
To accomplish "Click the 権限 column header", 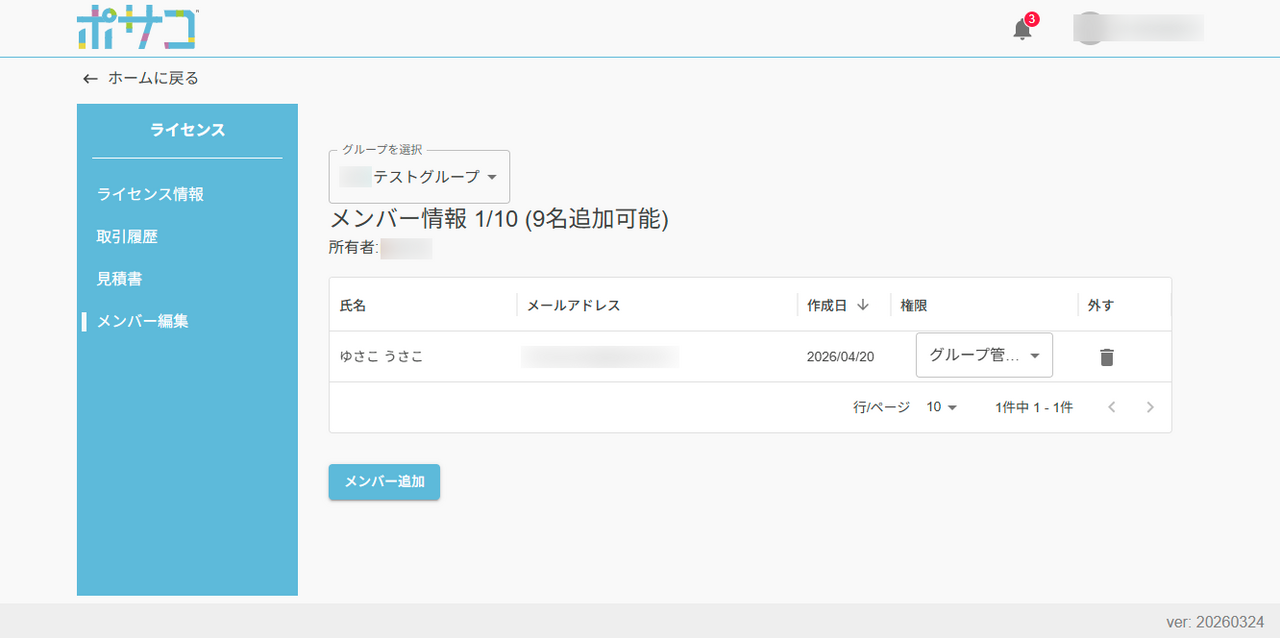I will (914, 305).
